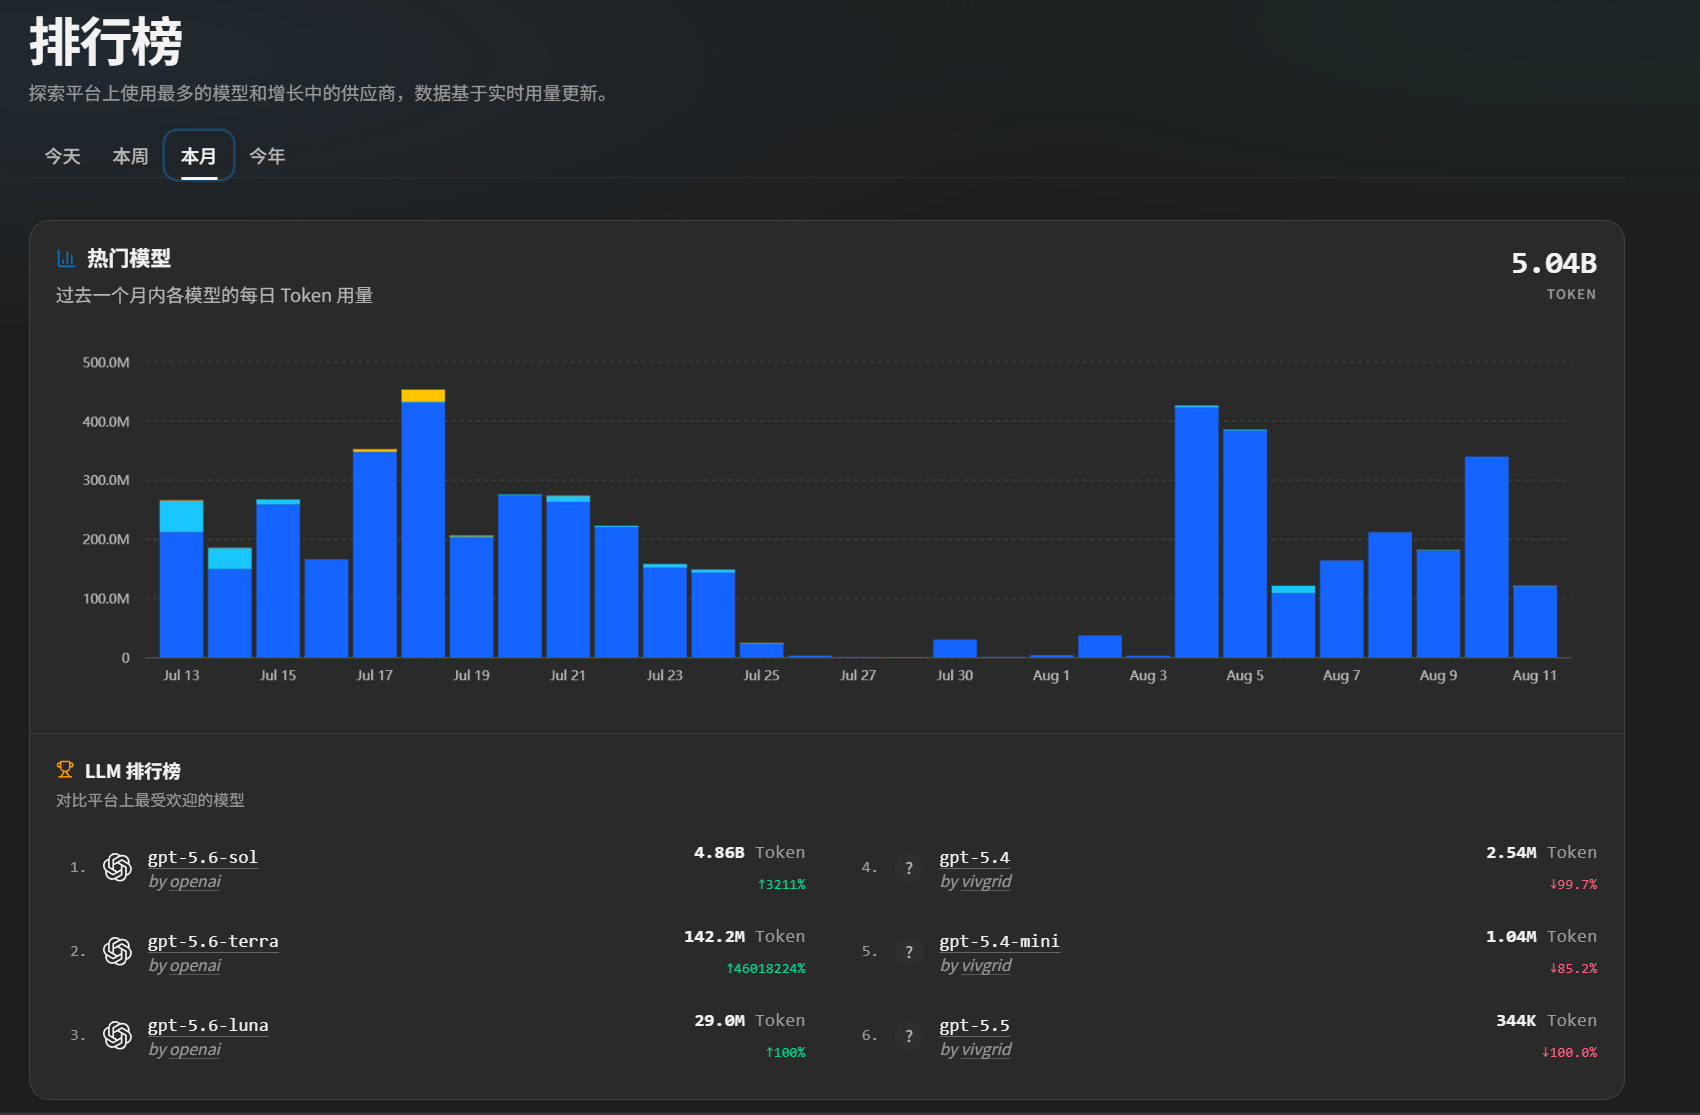The height and width of the screenshot is (1115, 1700).
Task: Click the yellow segment on the Jul 18 bar
Action: point(423,396)
